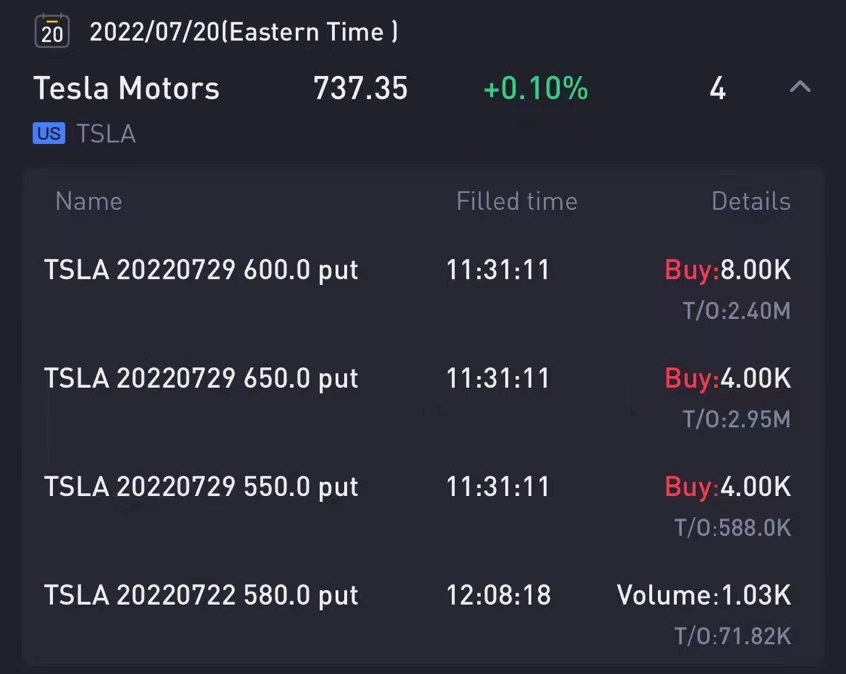Click the blue US market badge
846x674 pixels.
[x=49, y=133]
